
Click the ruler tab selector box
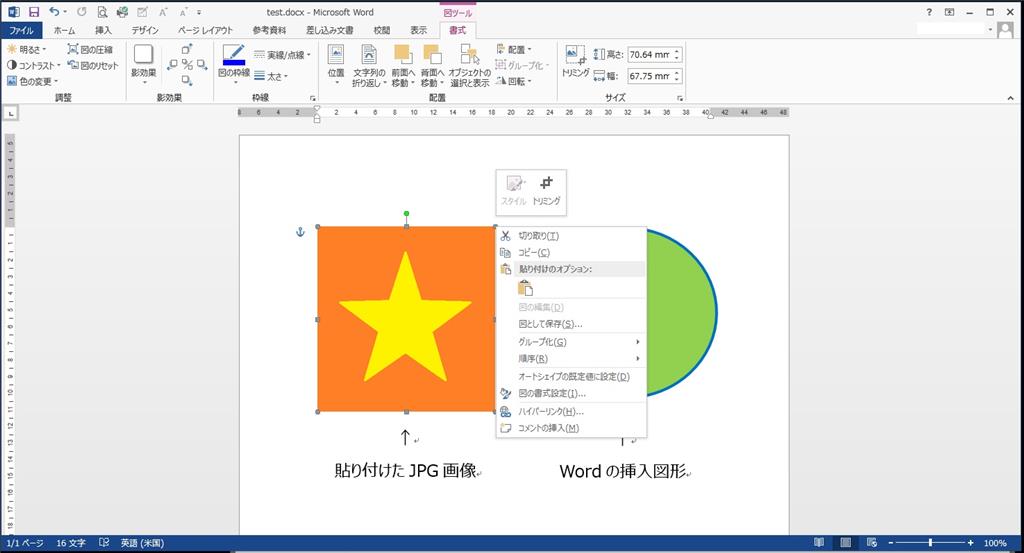11,114
